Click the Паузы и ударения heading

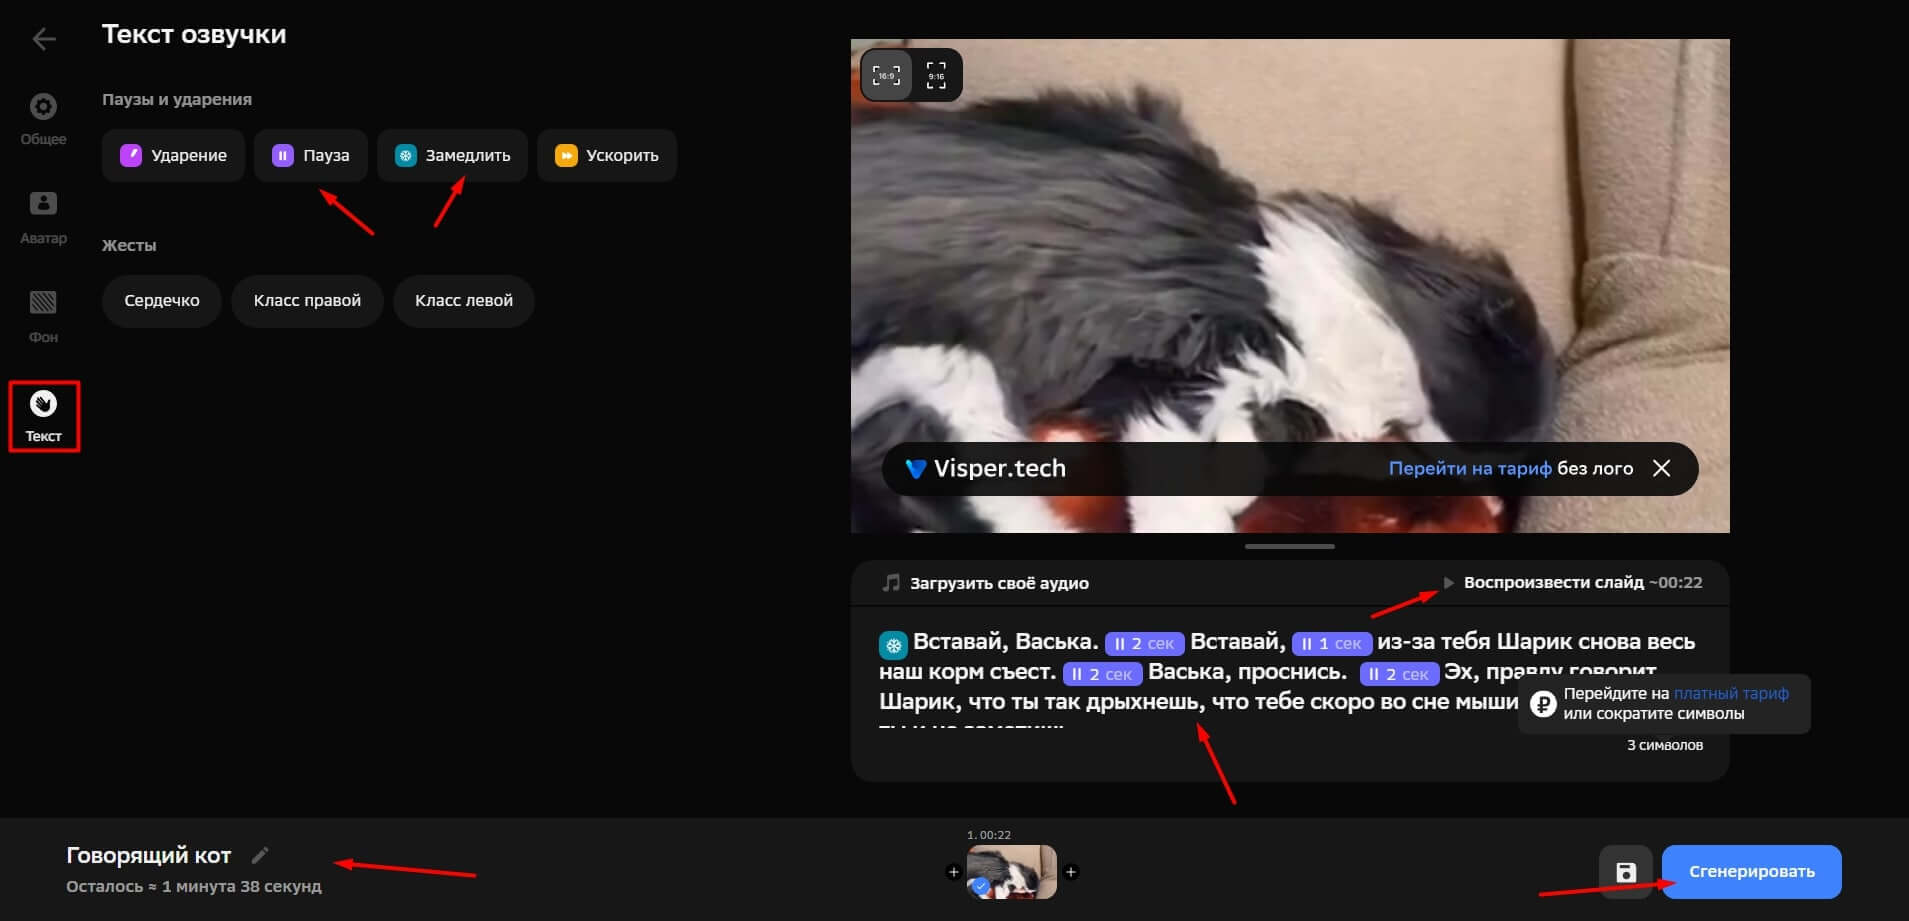click(x=177, y=99)
